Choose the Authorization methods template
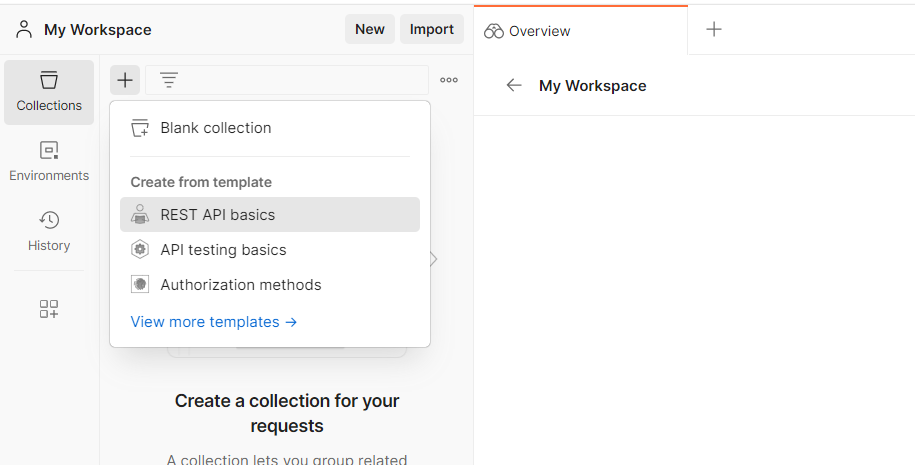The image size is (915, 465). pos(240,285)
